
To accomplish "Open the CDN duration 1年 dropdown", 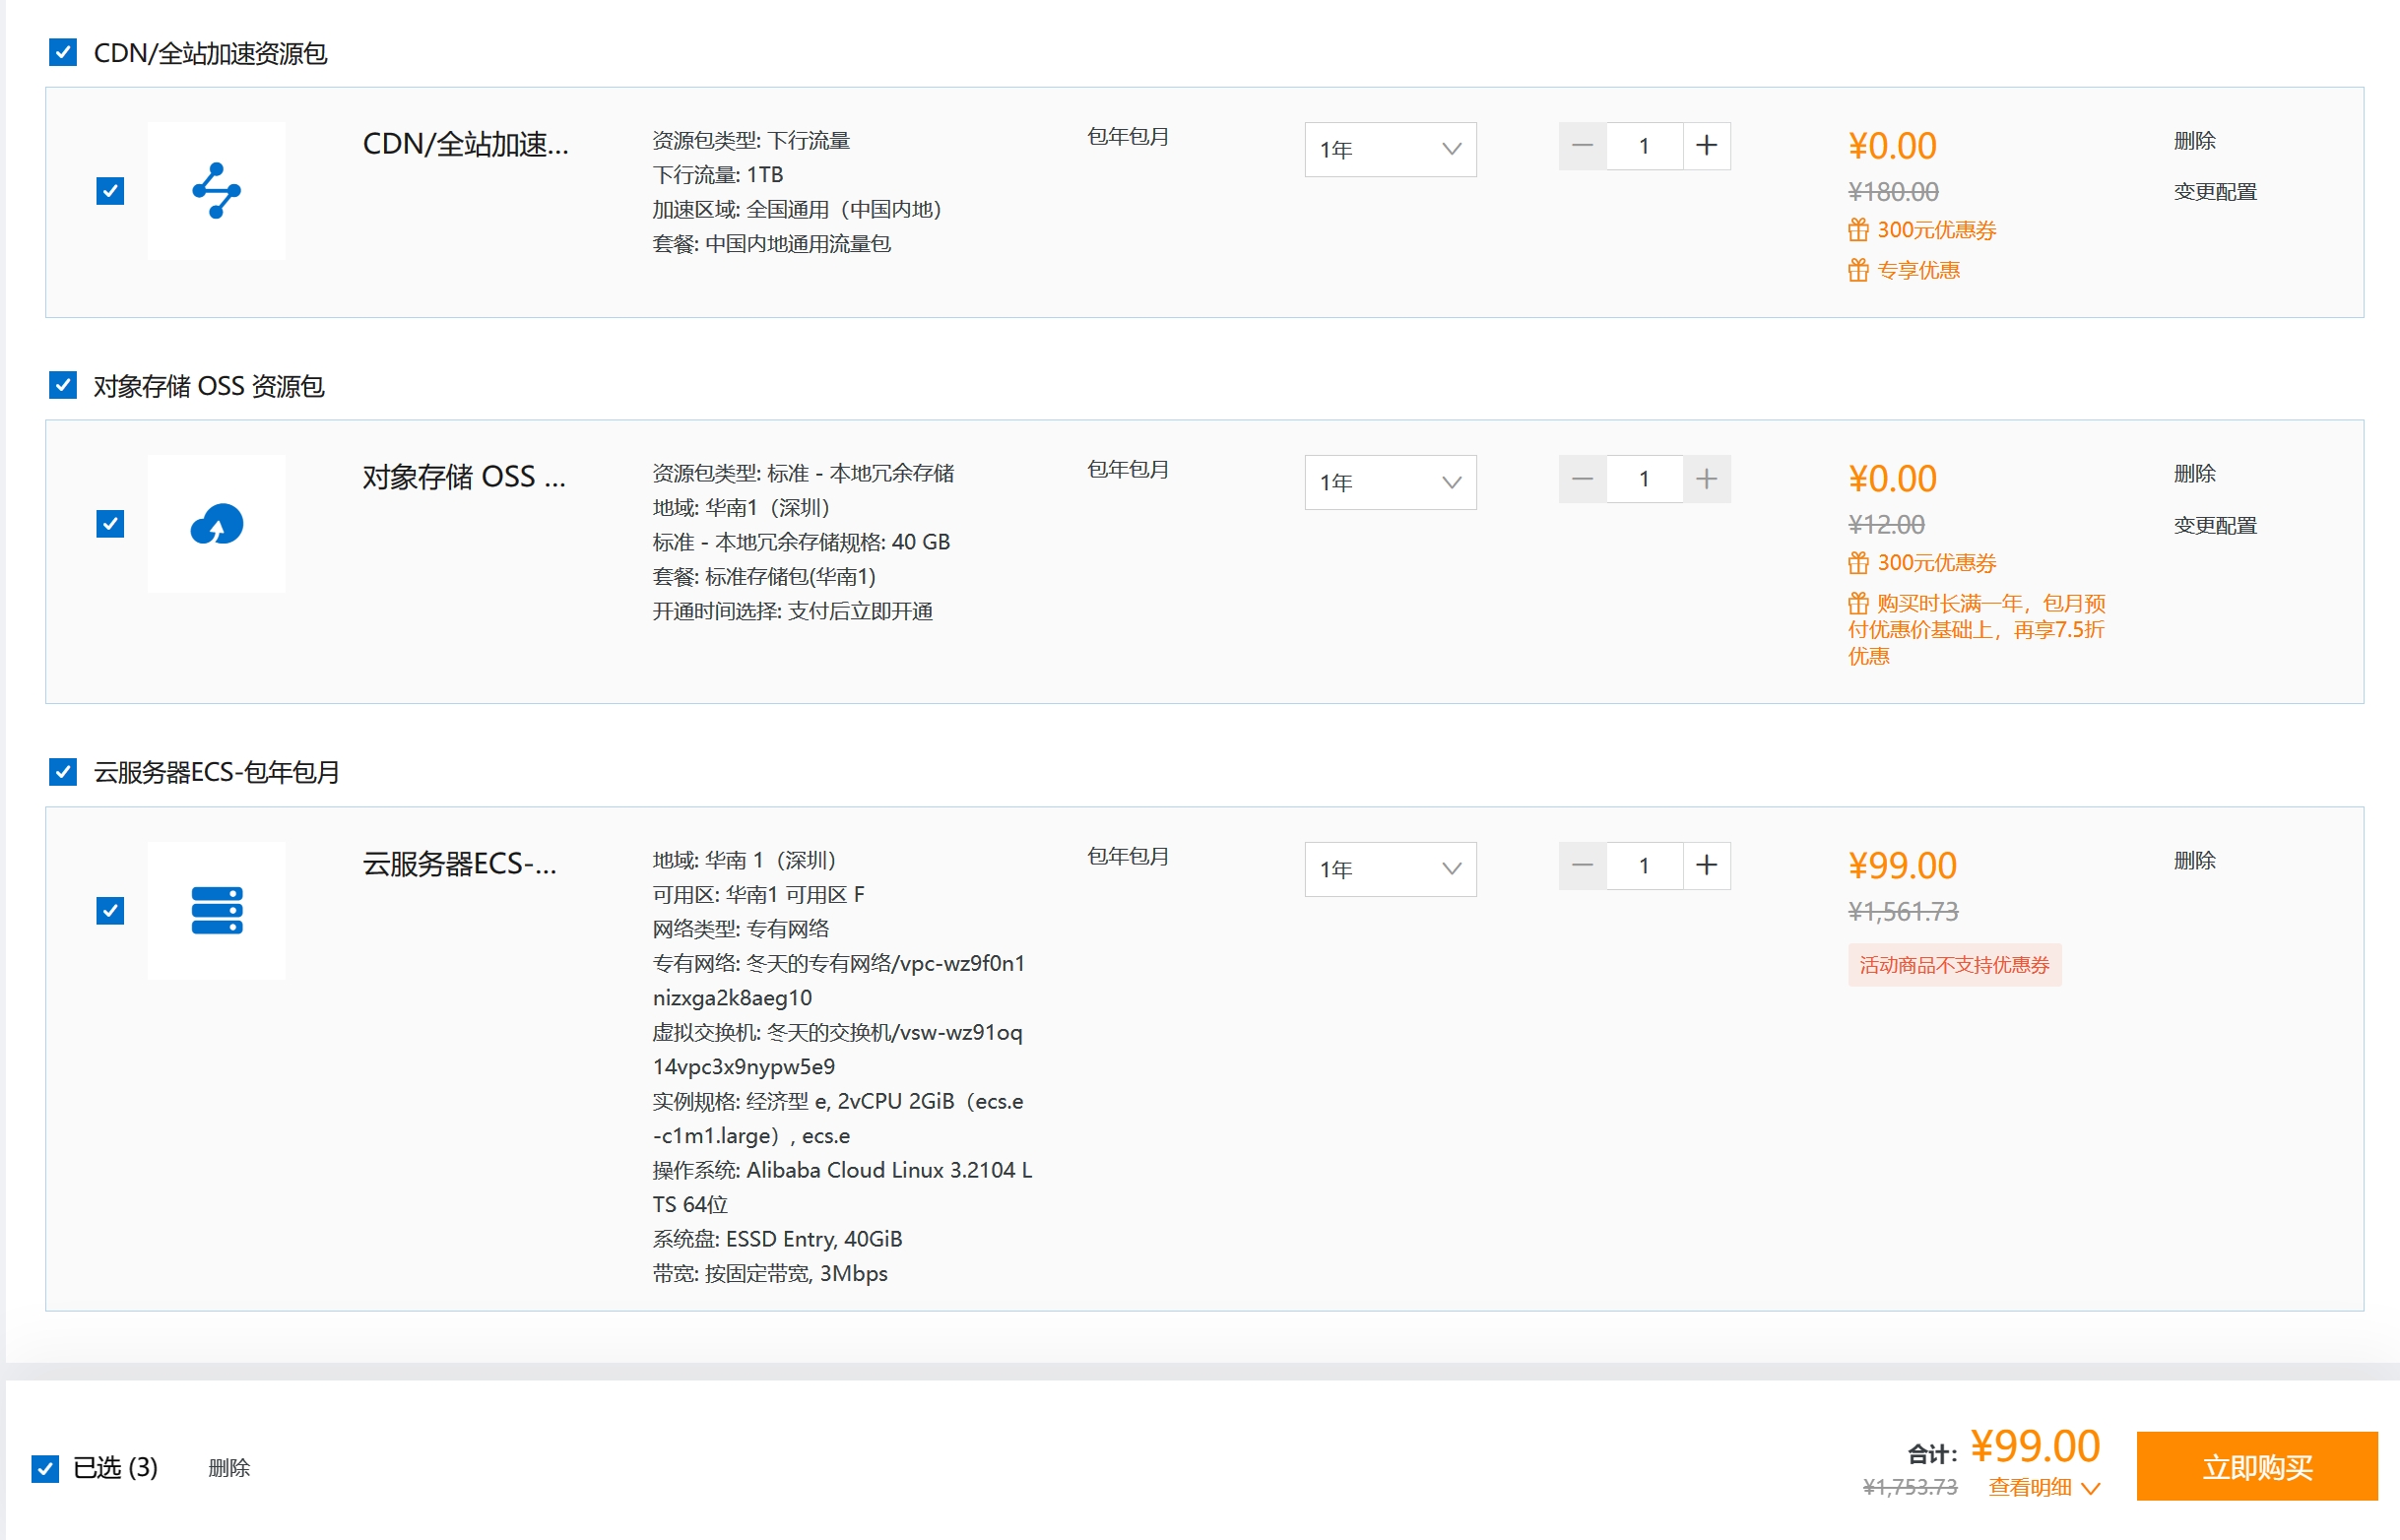I will point(1390,149).
